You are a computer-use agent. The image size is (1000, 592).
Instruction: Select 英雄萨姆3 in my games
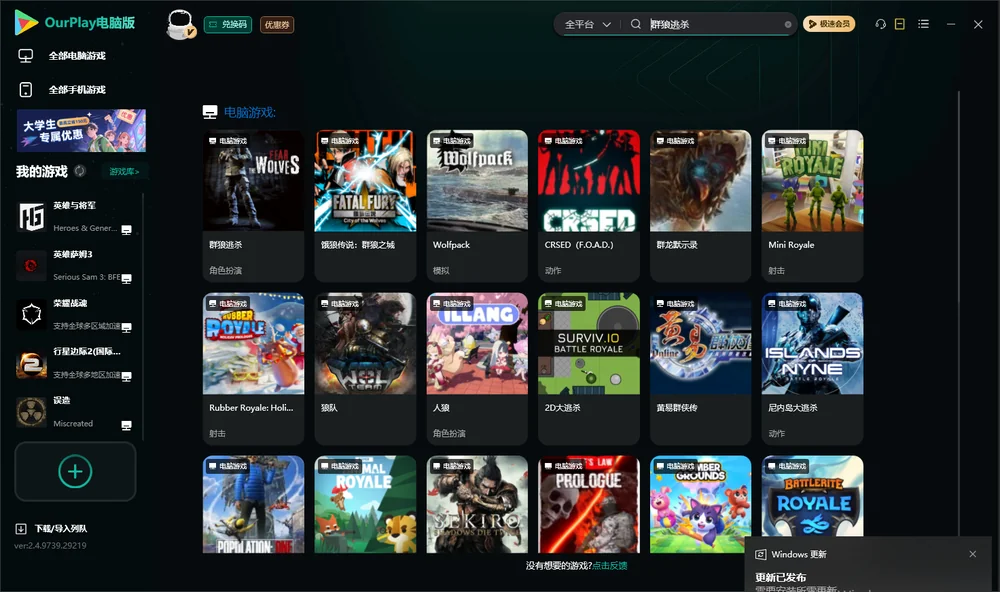coord(75,265)
